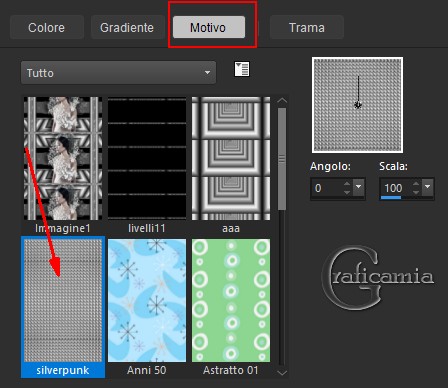The height and width of the screenshot is (388, 448).
Task: Decrease the Scala value with down arrow
Action: point(416,193)
